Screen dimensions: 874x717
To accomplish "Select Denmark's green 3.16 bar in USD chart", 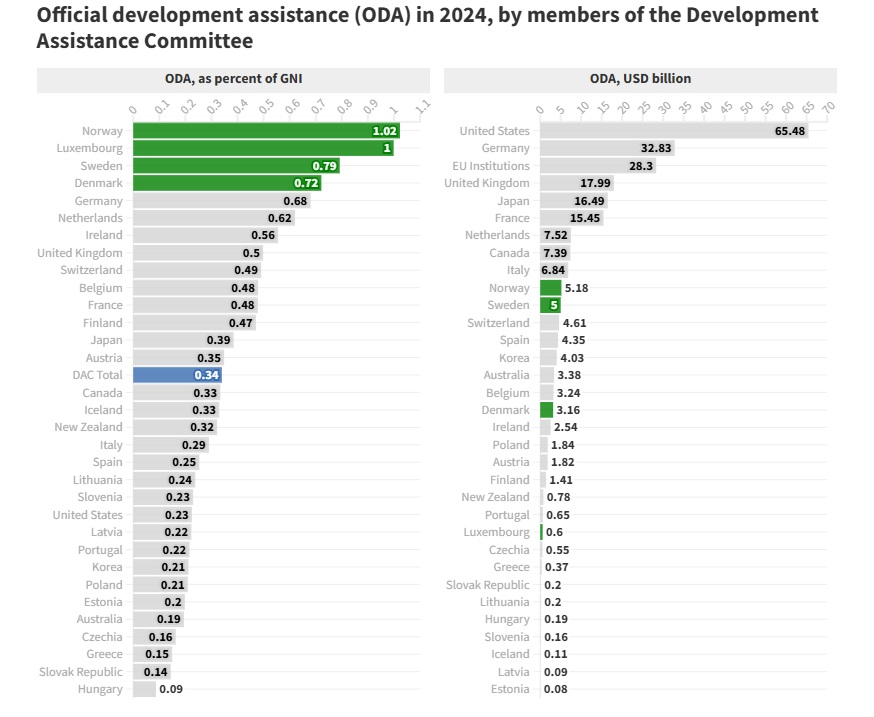I will click(x=546, y=410).
